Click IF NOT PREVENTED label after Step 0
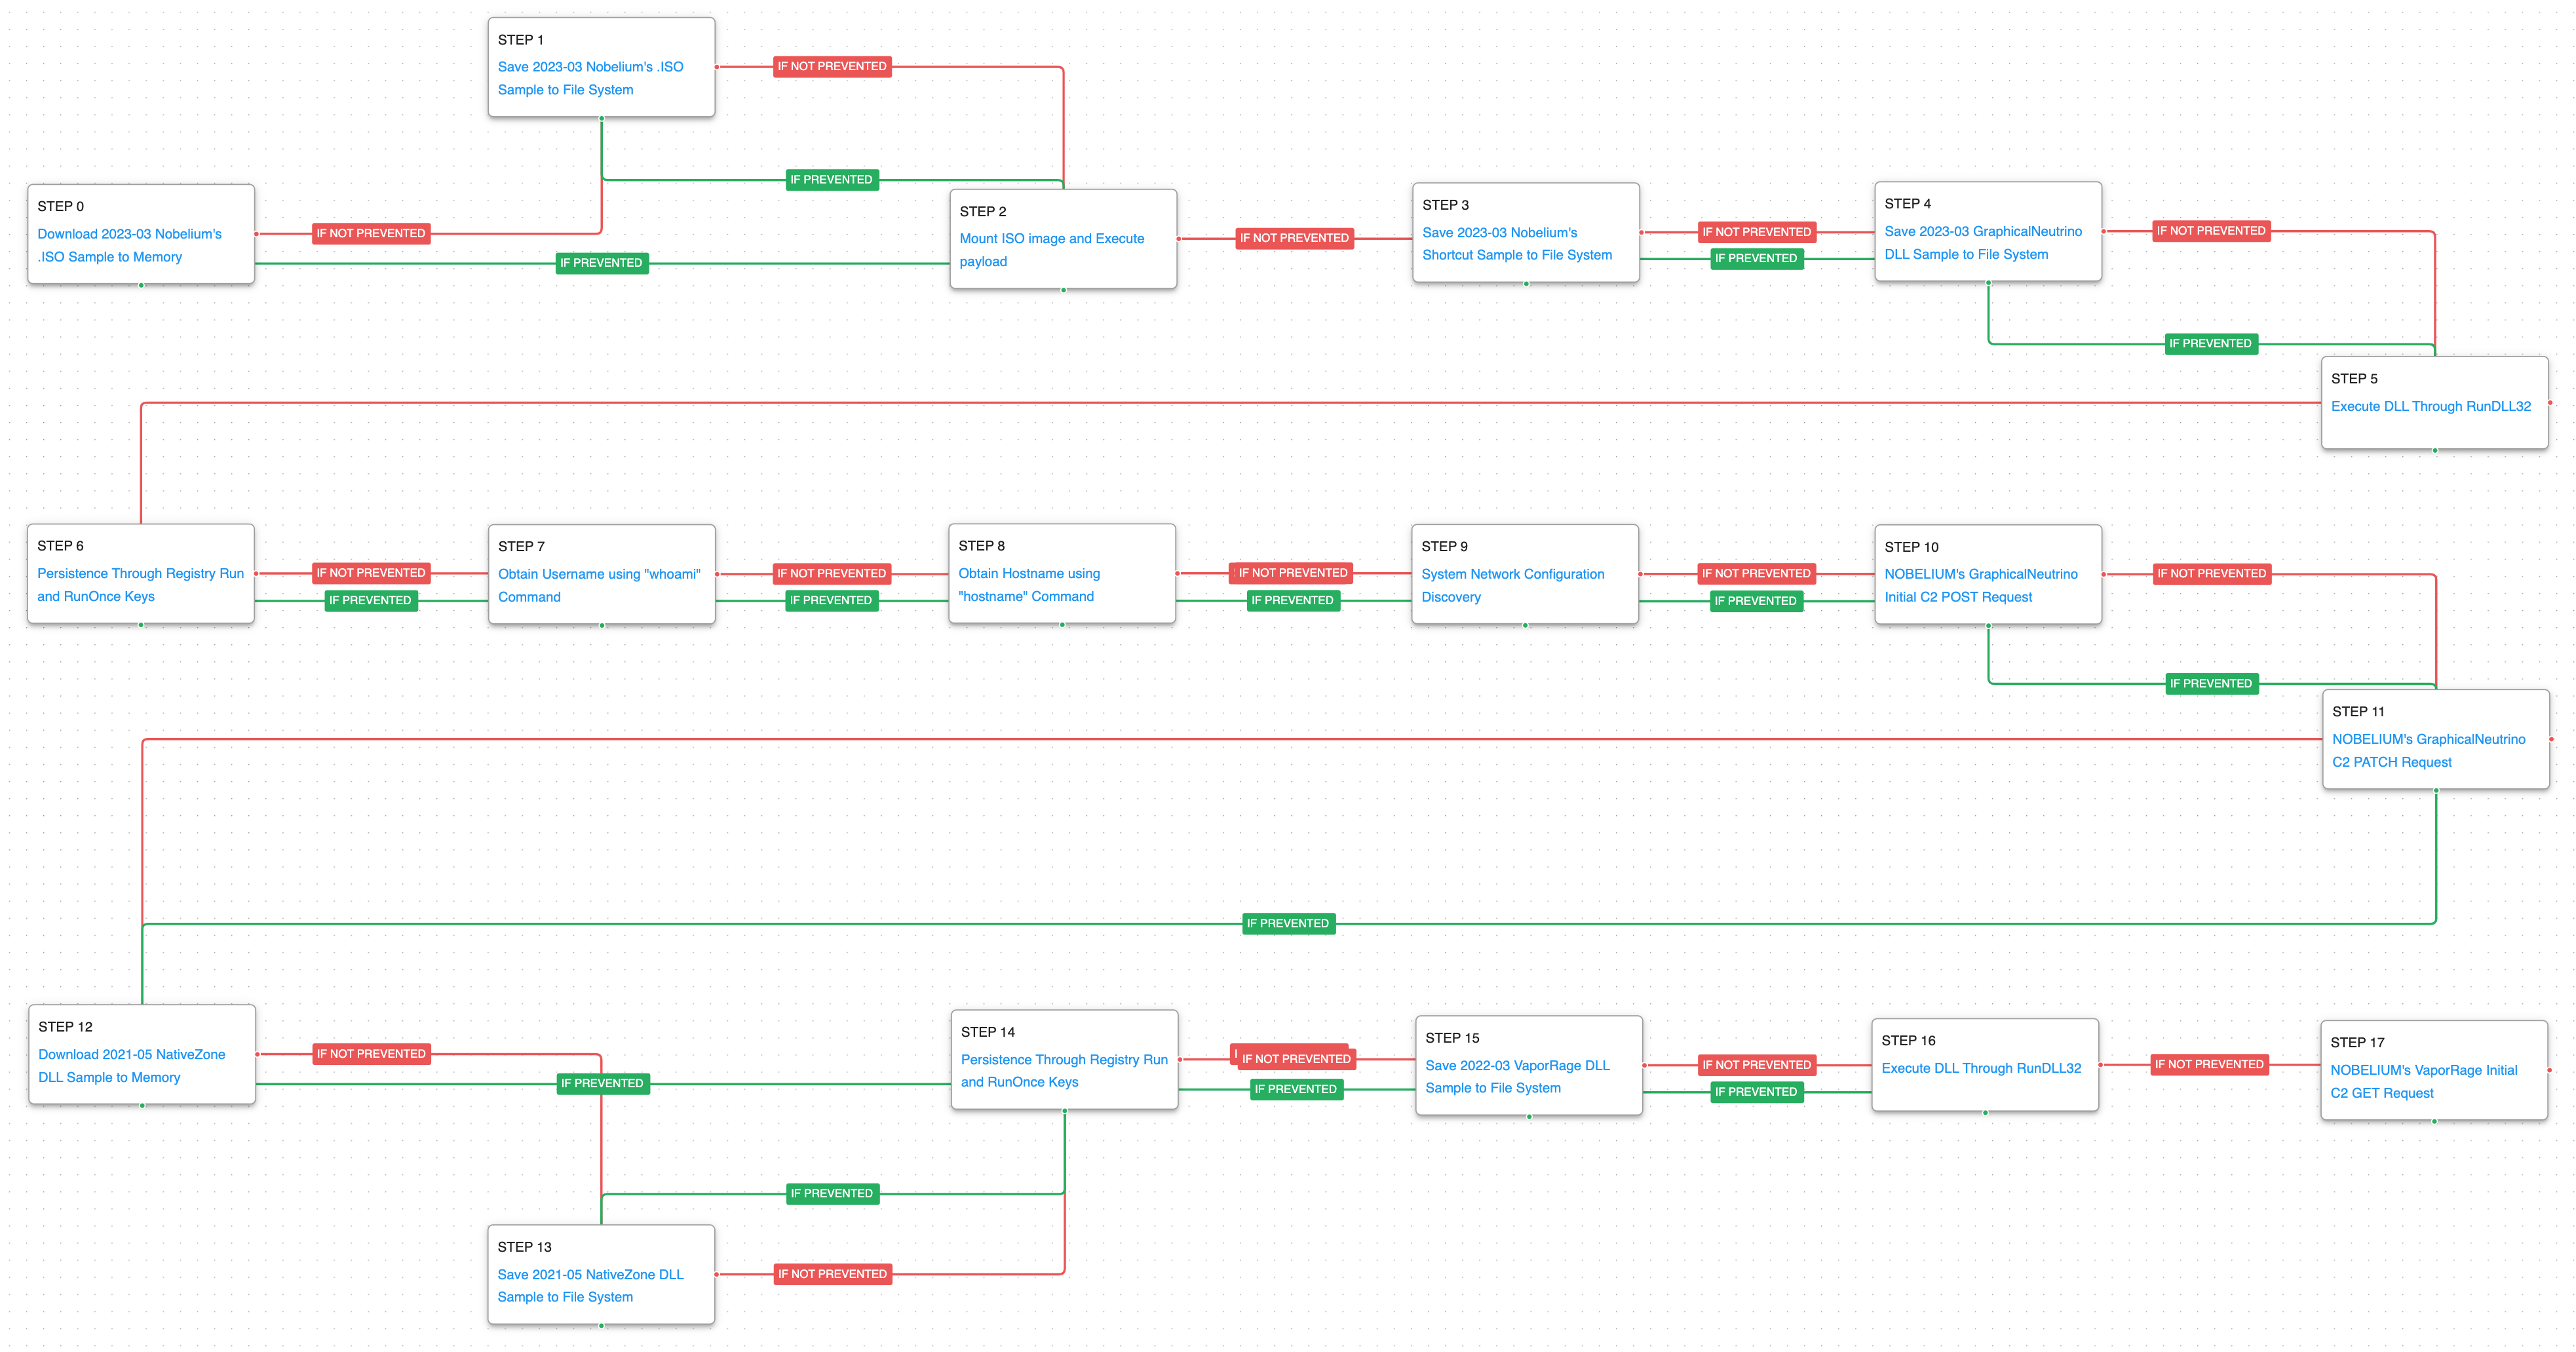The image size is (2576, 1352). pos(371,233)
